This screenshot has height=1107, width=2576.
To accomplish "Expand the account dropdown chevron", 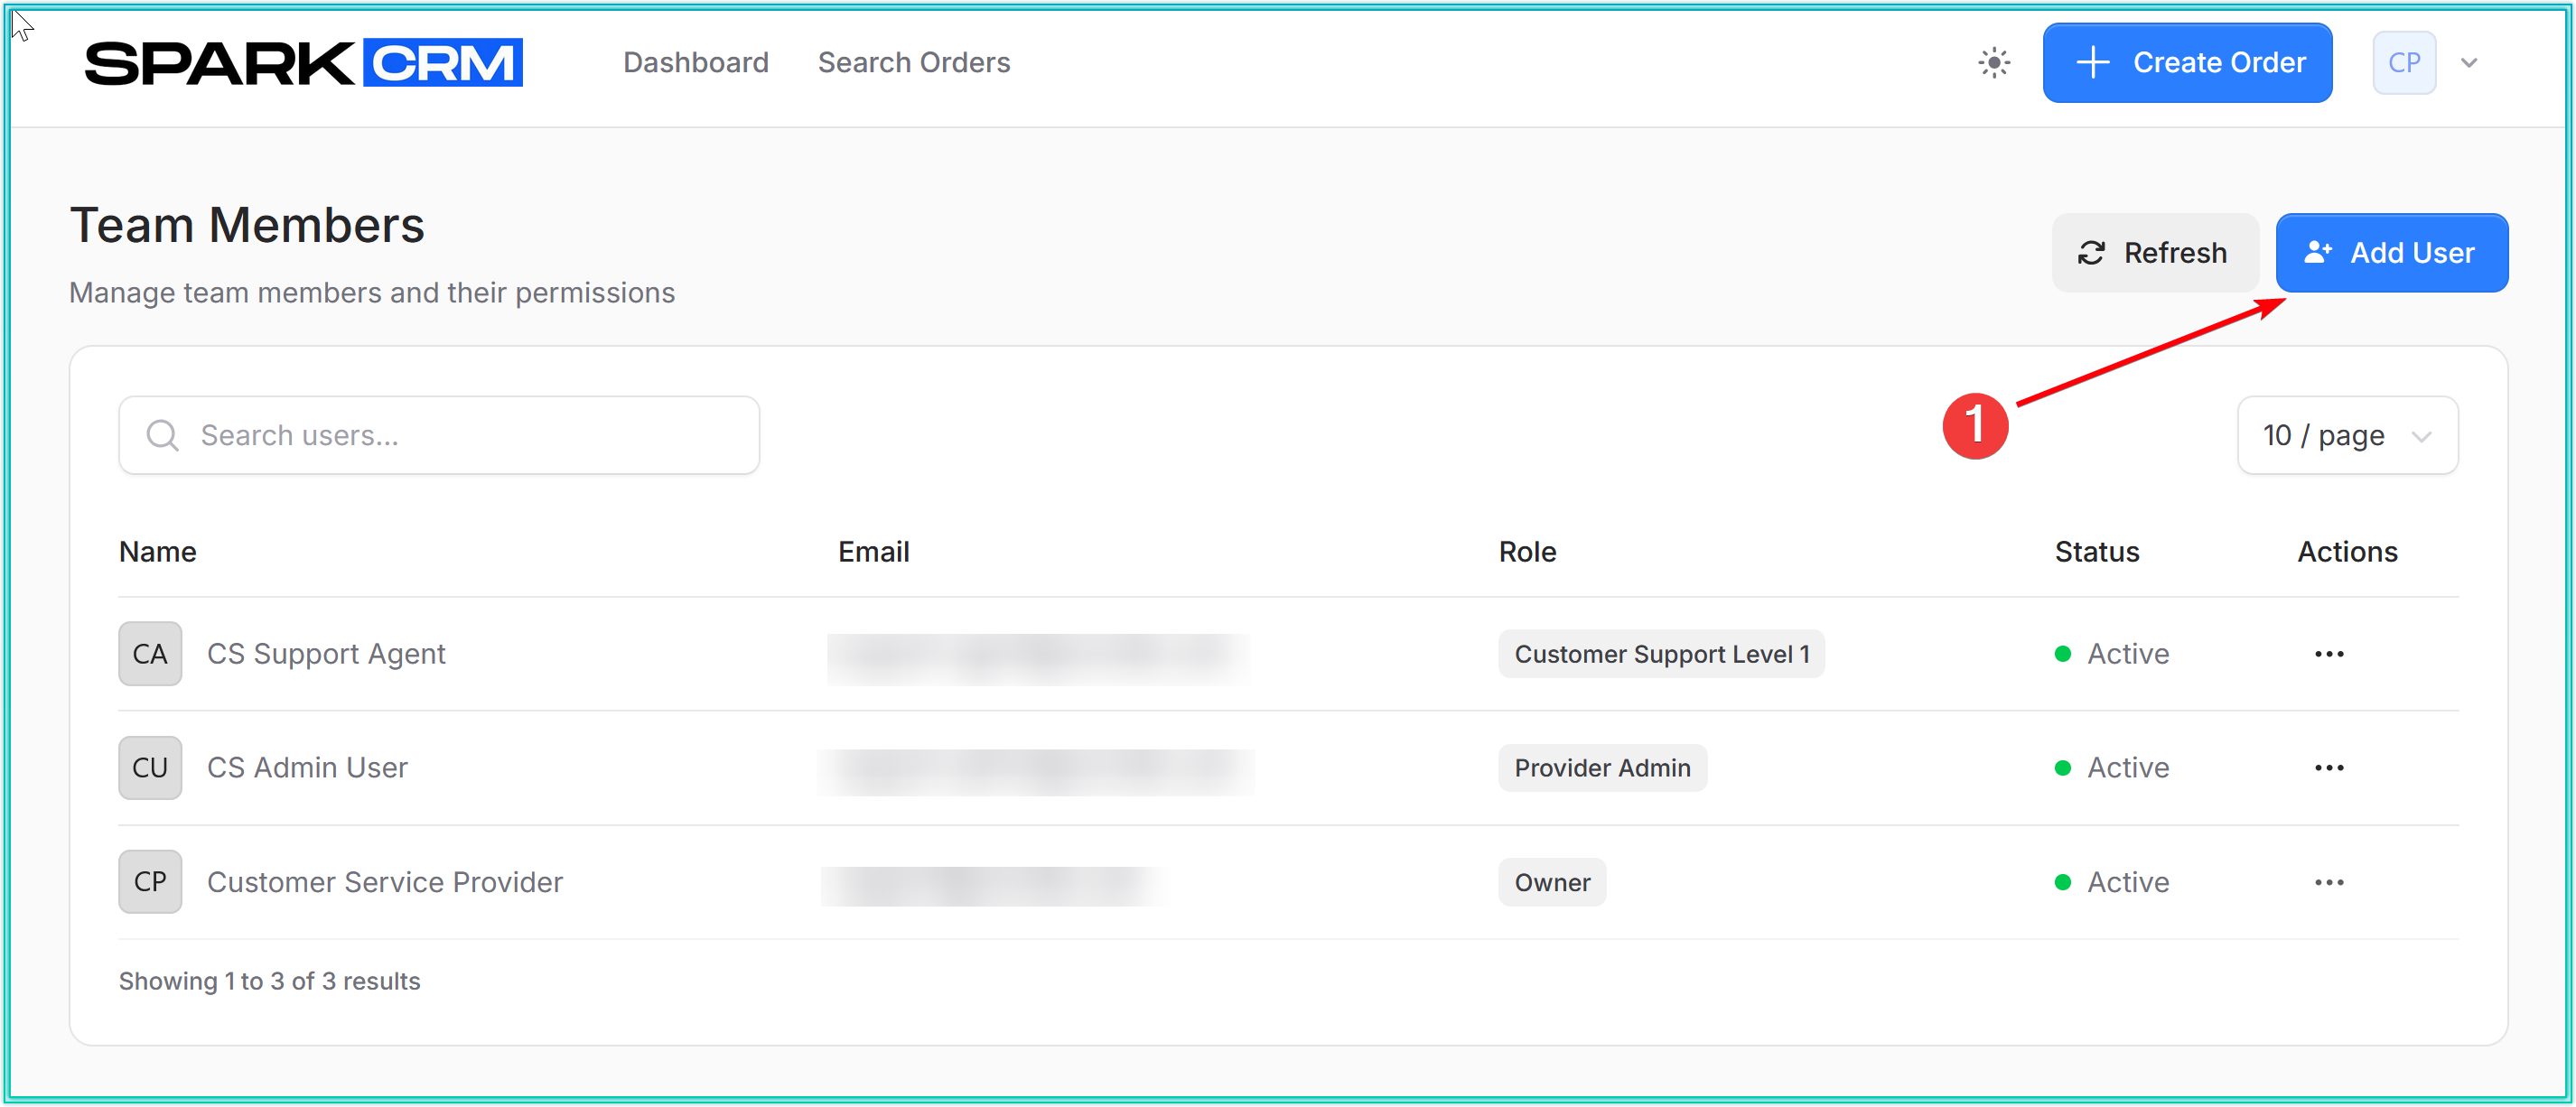I will pyautogui.click(x=2469, y=63).
